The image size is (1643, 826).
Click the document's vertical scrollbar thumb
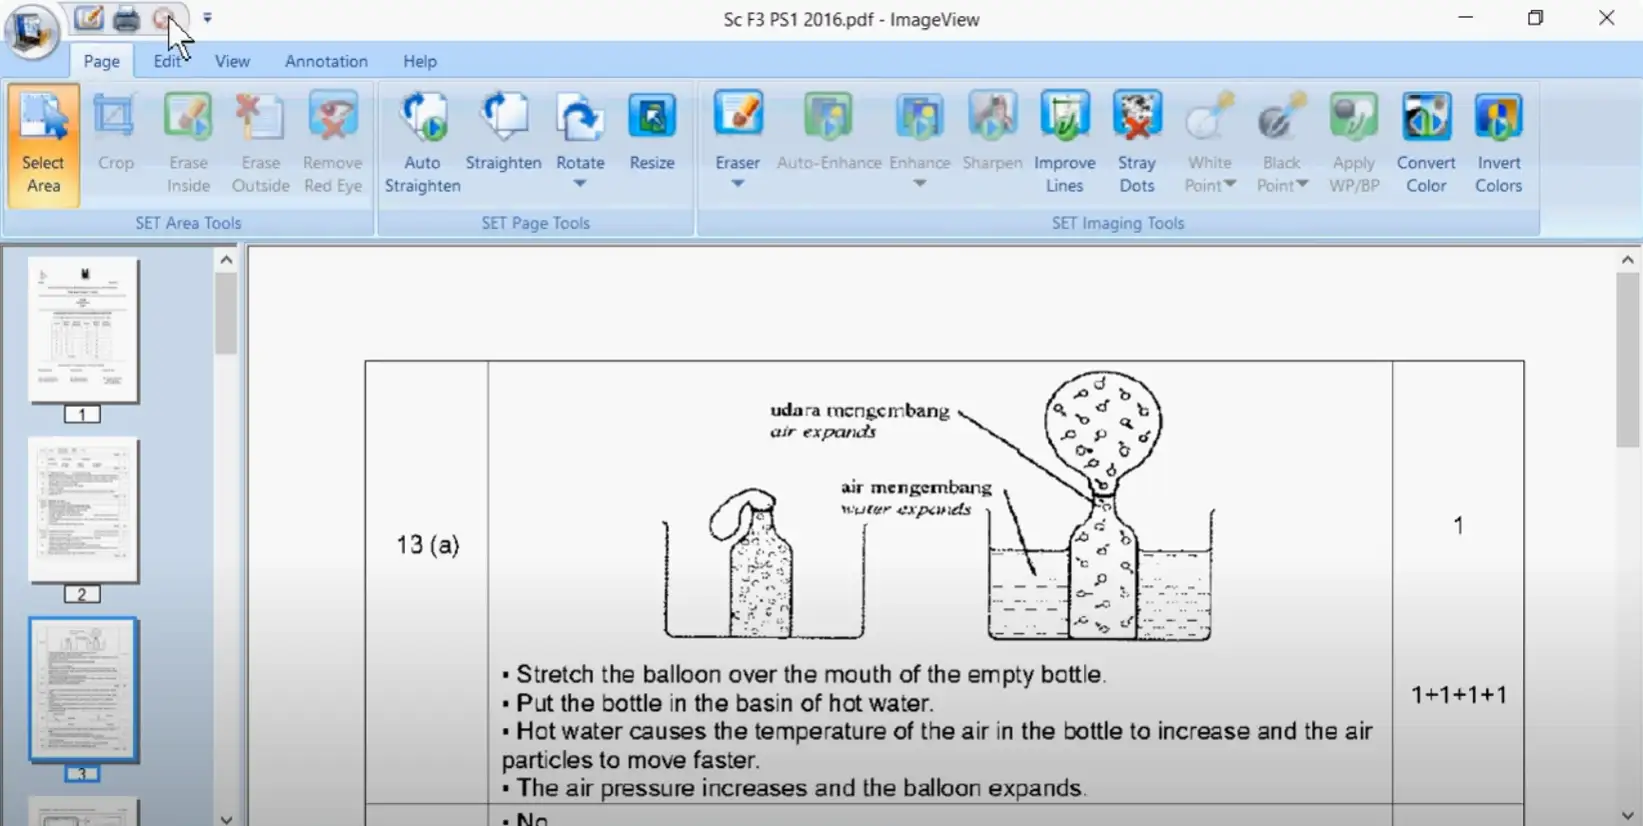point(1628,360)
